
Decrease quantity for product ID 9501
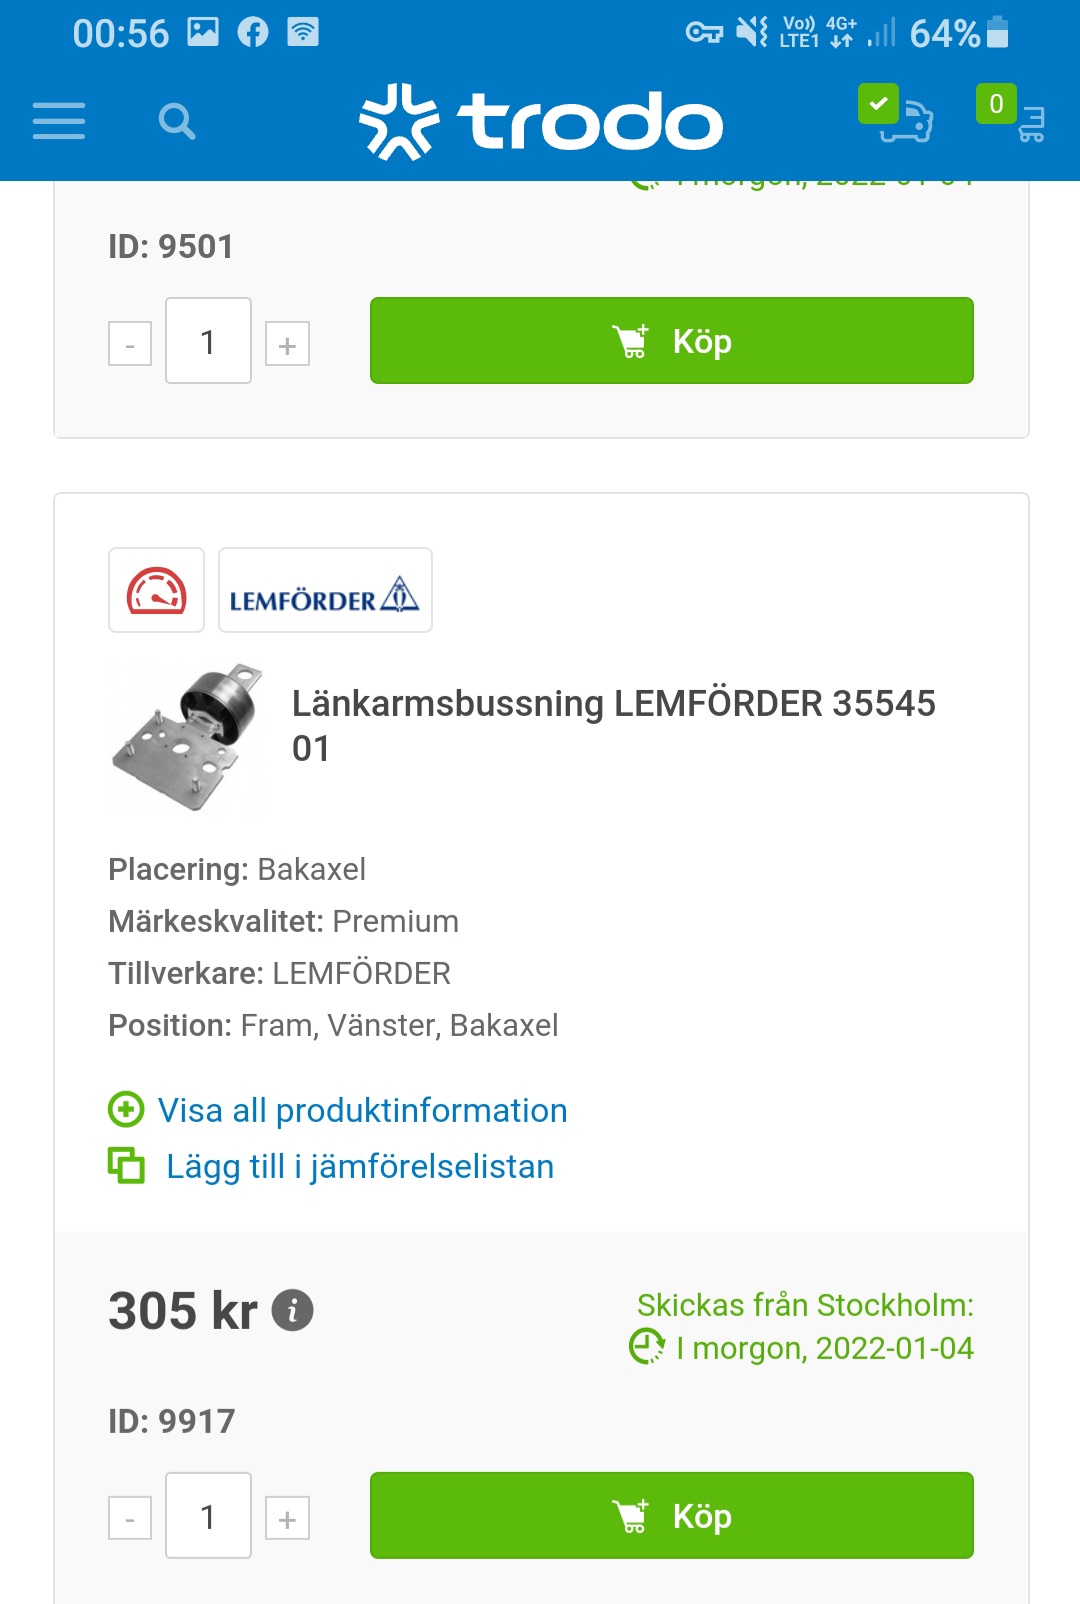coord(130,344)
